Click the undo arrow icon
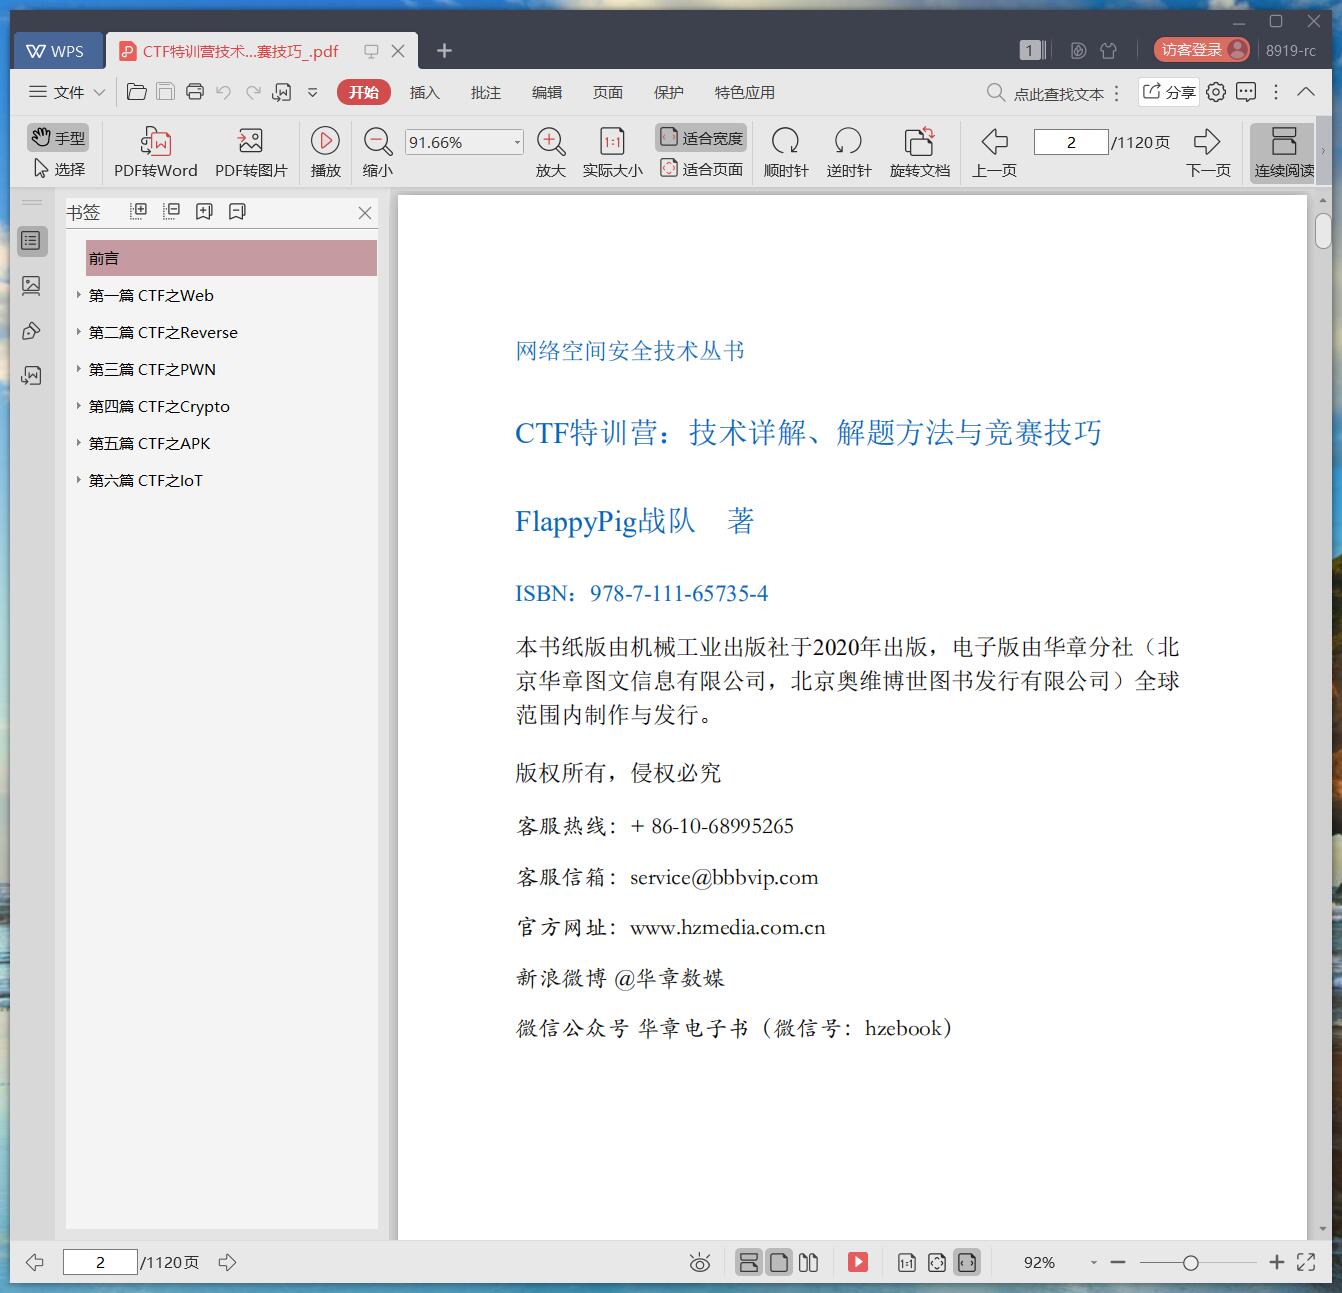The image size is (1342, 1293). click(224, 92)
